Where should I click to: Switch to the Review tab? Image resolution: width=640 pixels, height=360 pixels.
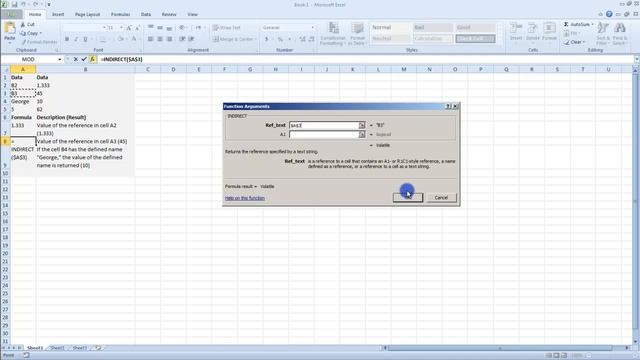tap(169, 14)
